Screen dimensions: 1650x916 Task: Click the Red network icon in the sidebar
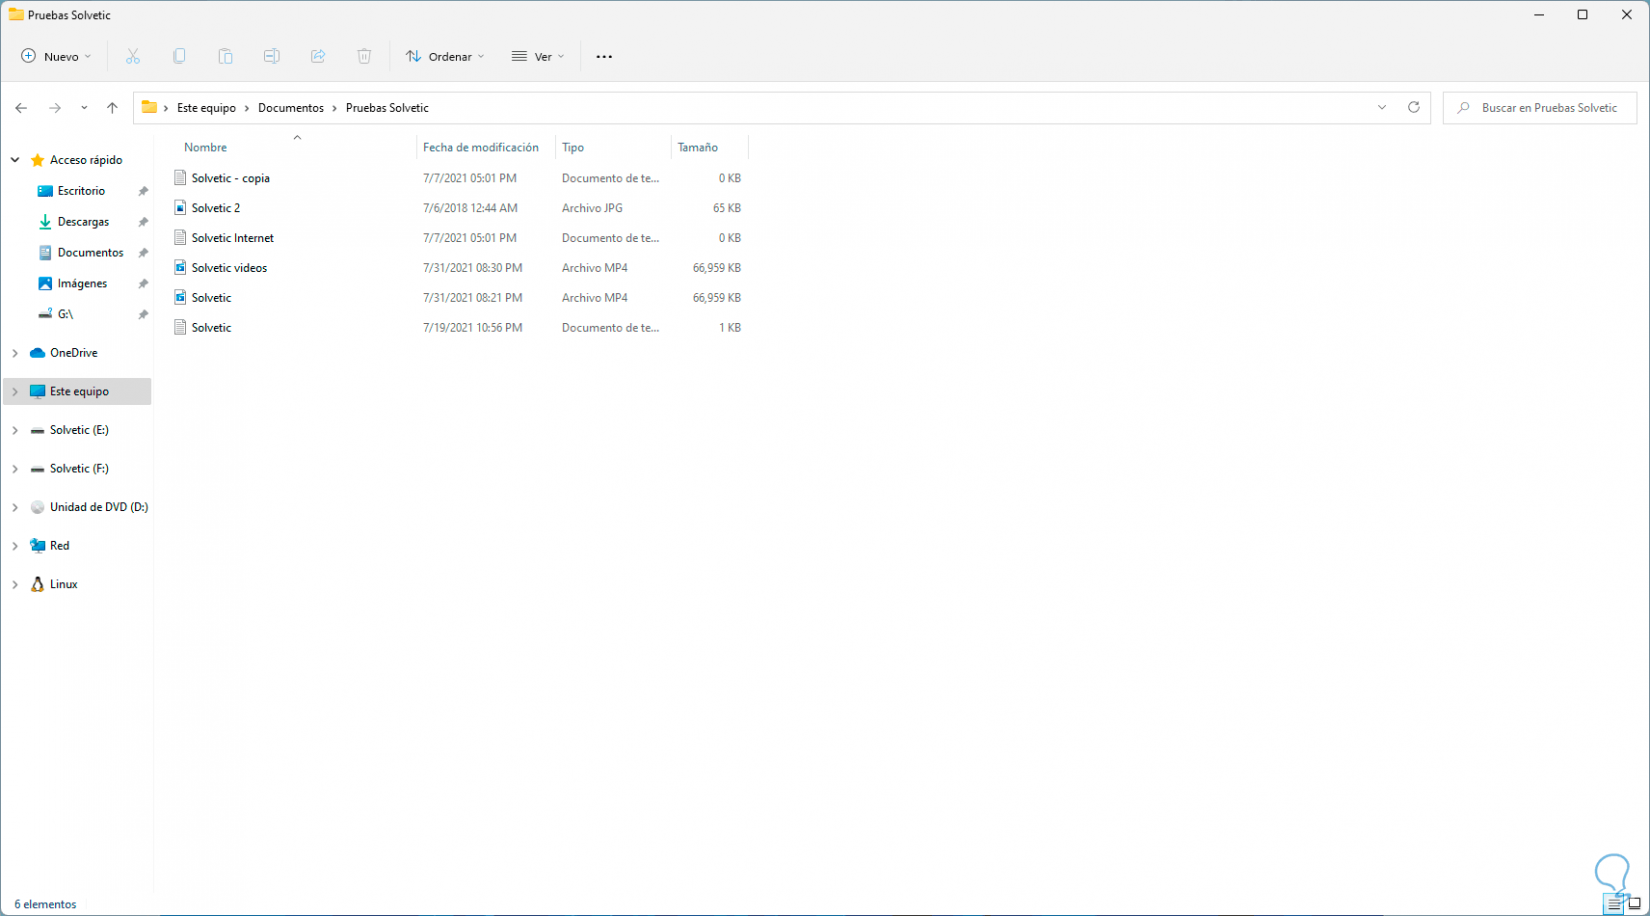pos(38,546)
